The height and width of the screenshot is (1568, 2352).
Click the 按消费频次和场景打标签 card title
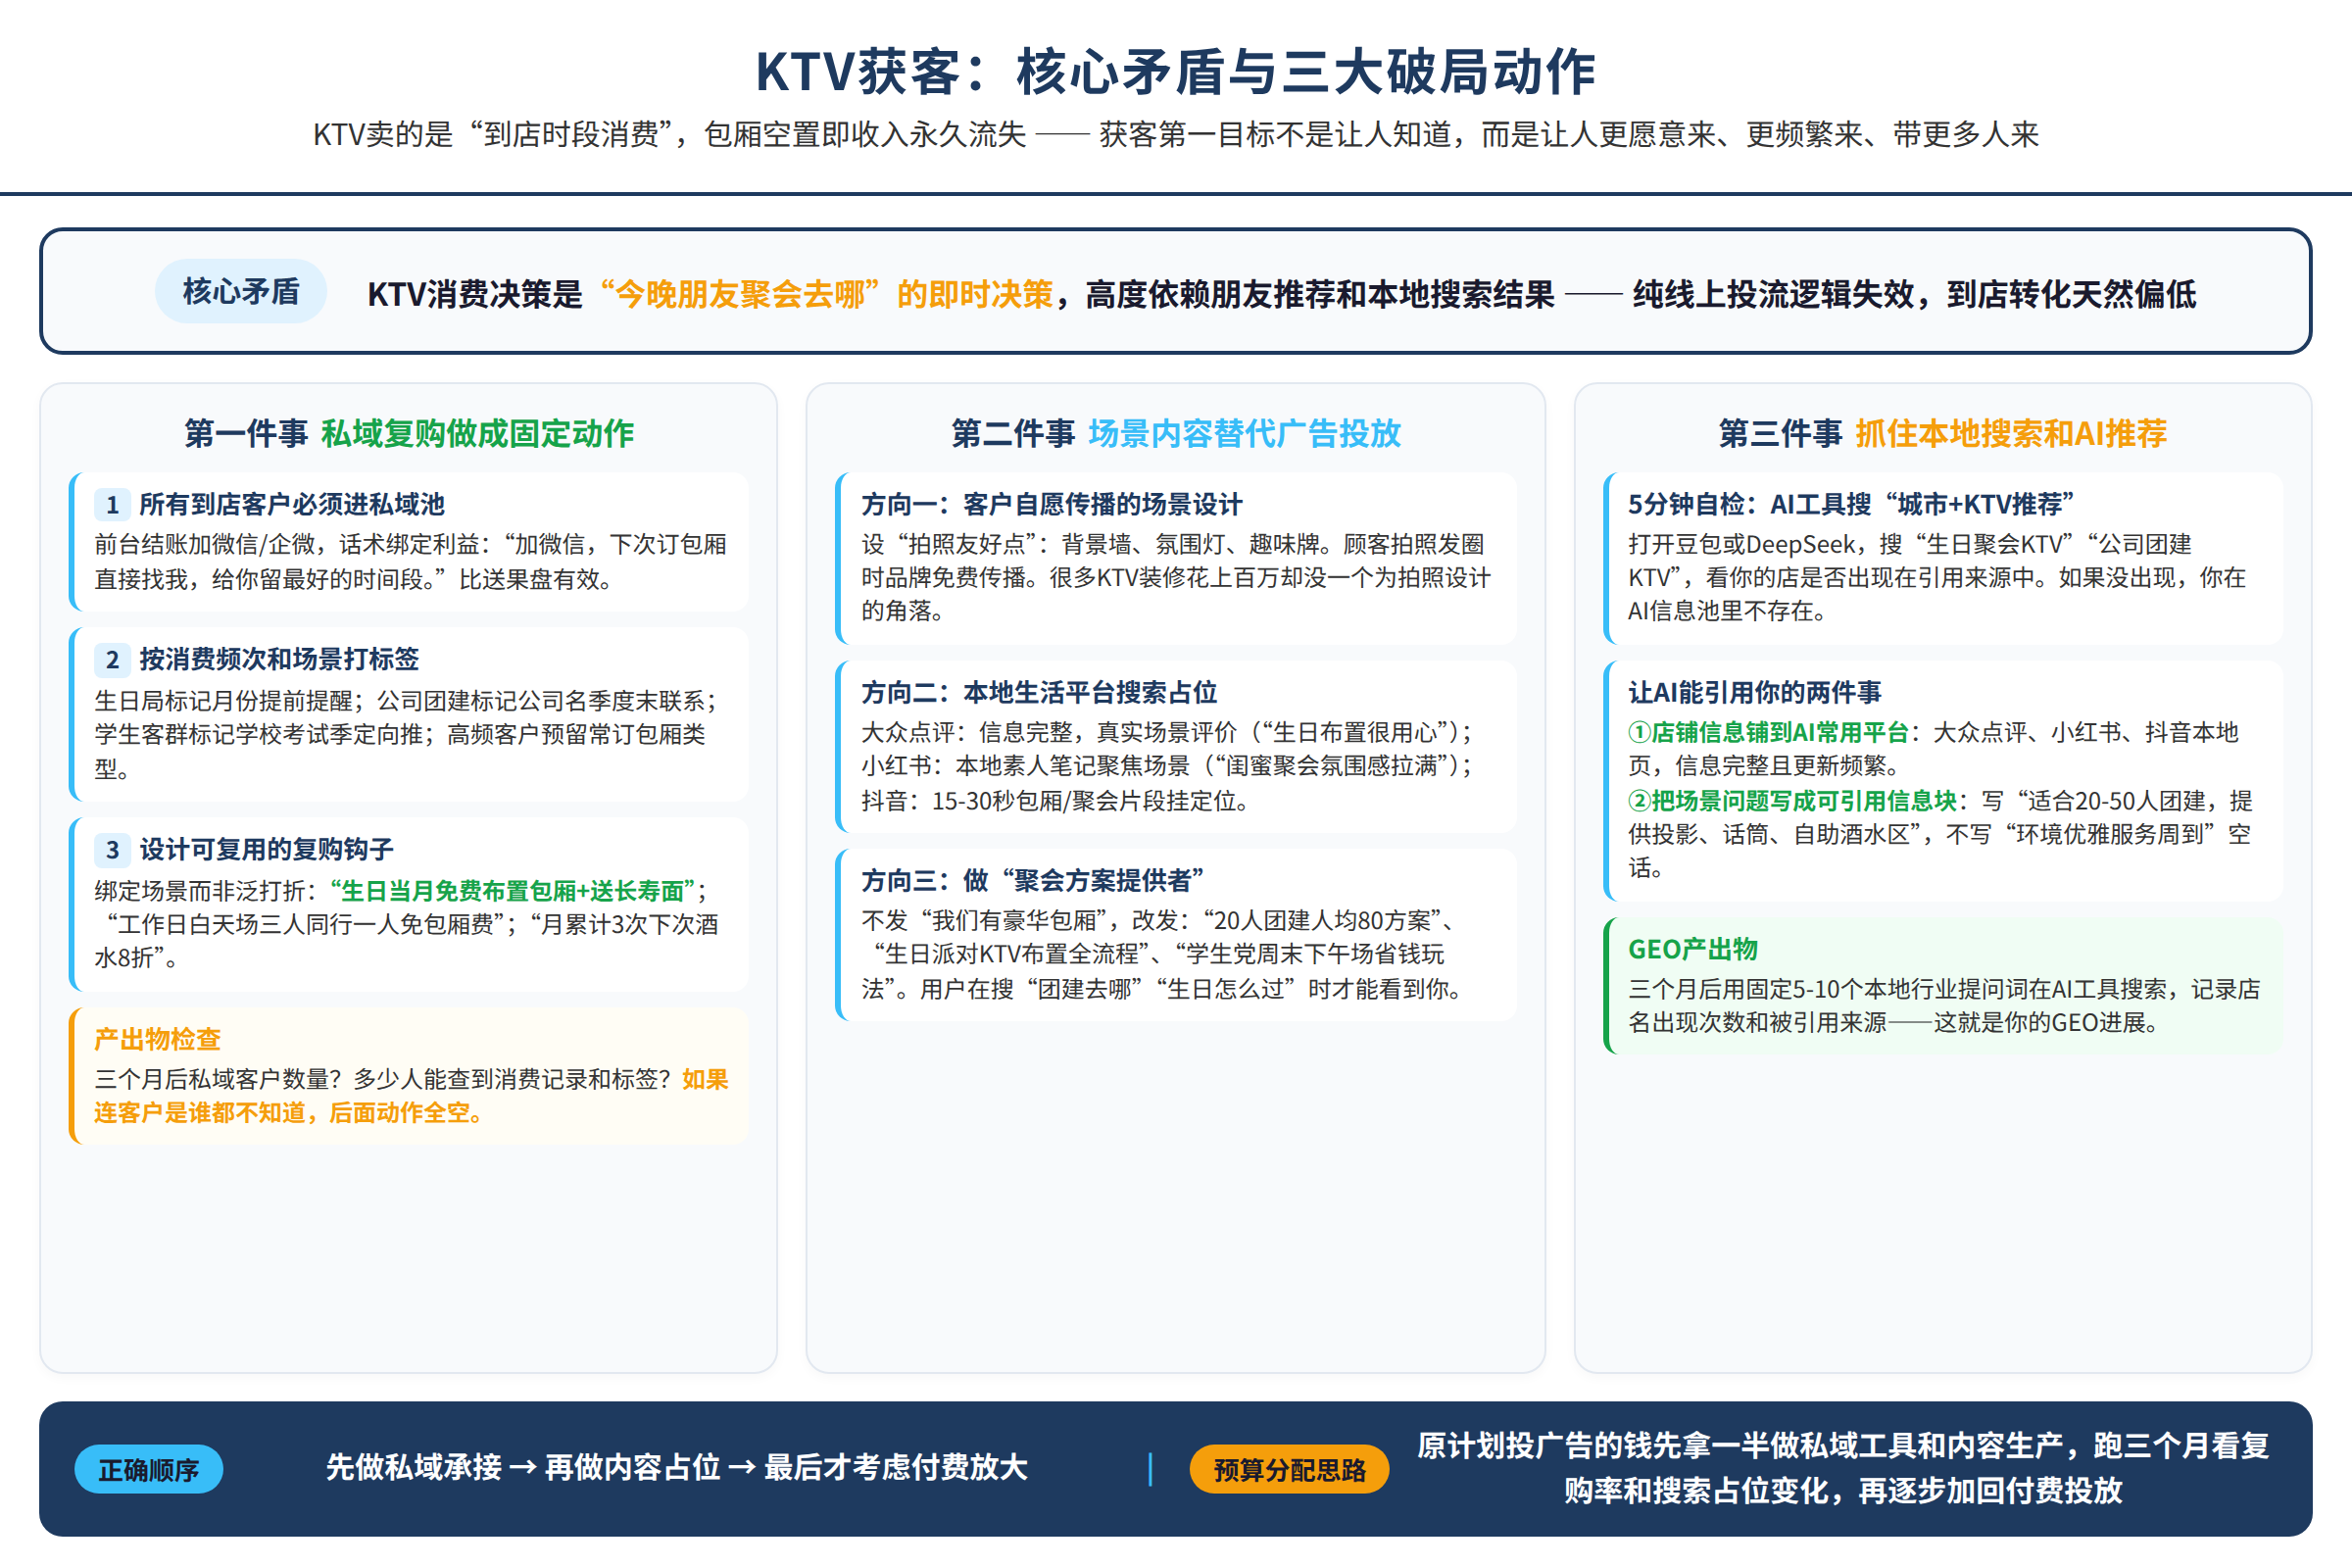coord(279,660)
